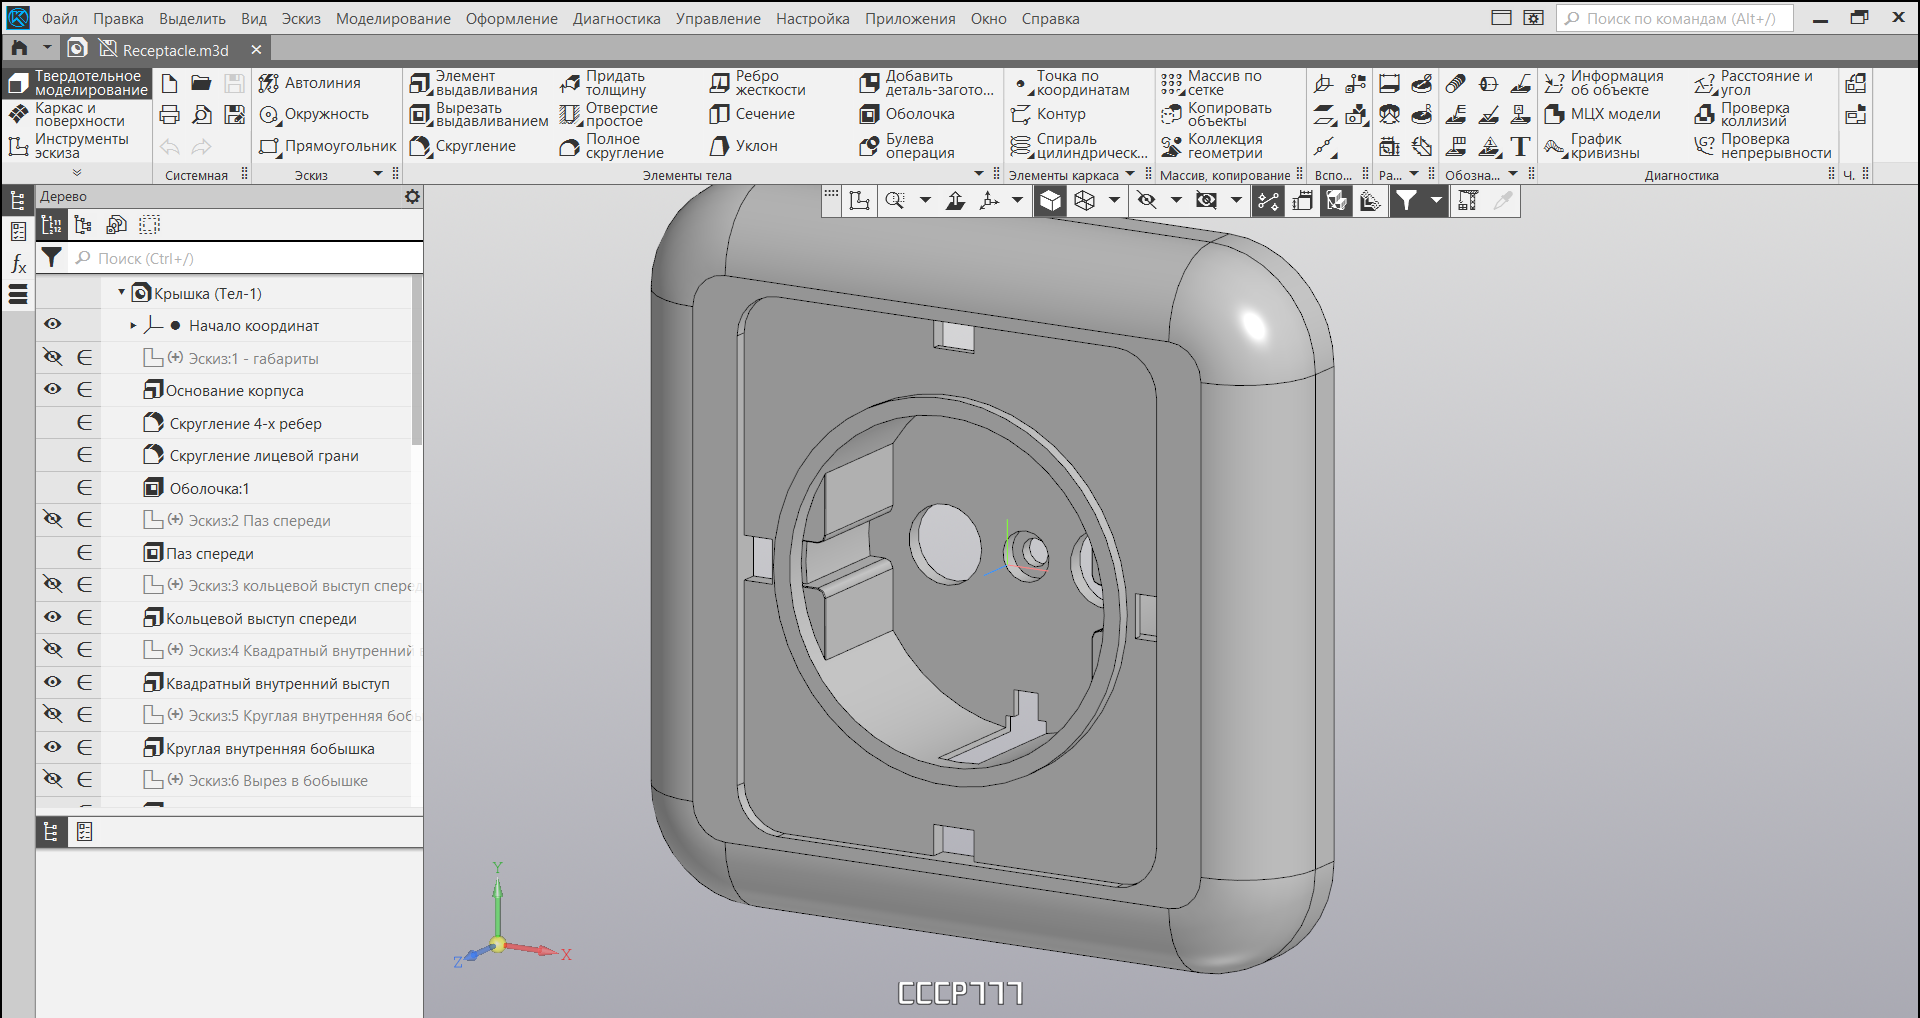Open the Элементы каркаса panel dropdown arrow
This screenshot has height=1018, width=1920.
click(1130, 174)
